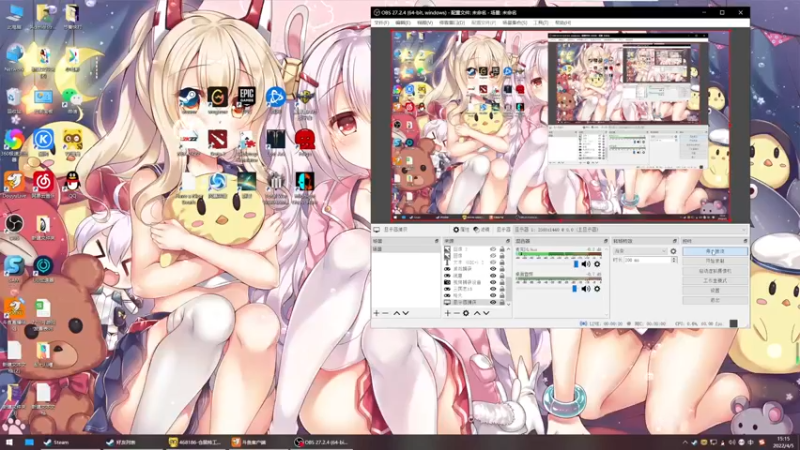Click the 开始录制 start recording button
This screenshot has width=800, height=450.
coord(715,261)
